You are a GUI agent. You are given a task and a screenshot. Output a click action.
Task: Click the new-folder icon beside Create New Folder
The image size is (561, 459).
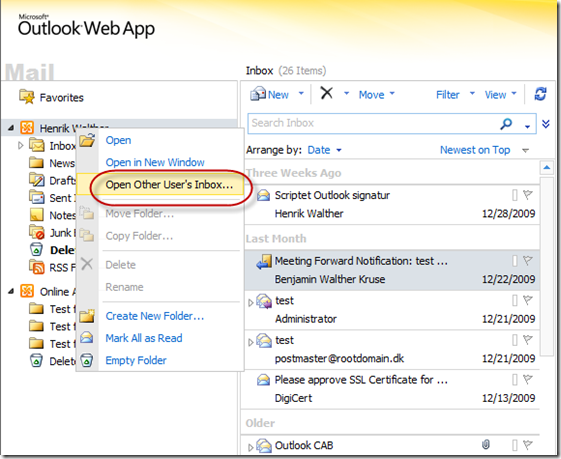87,316
